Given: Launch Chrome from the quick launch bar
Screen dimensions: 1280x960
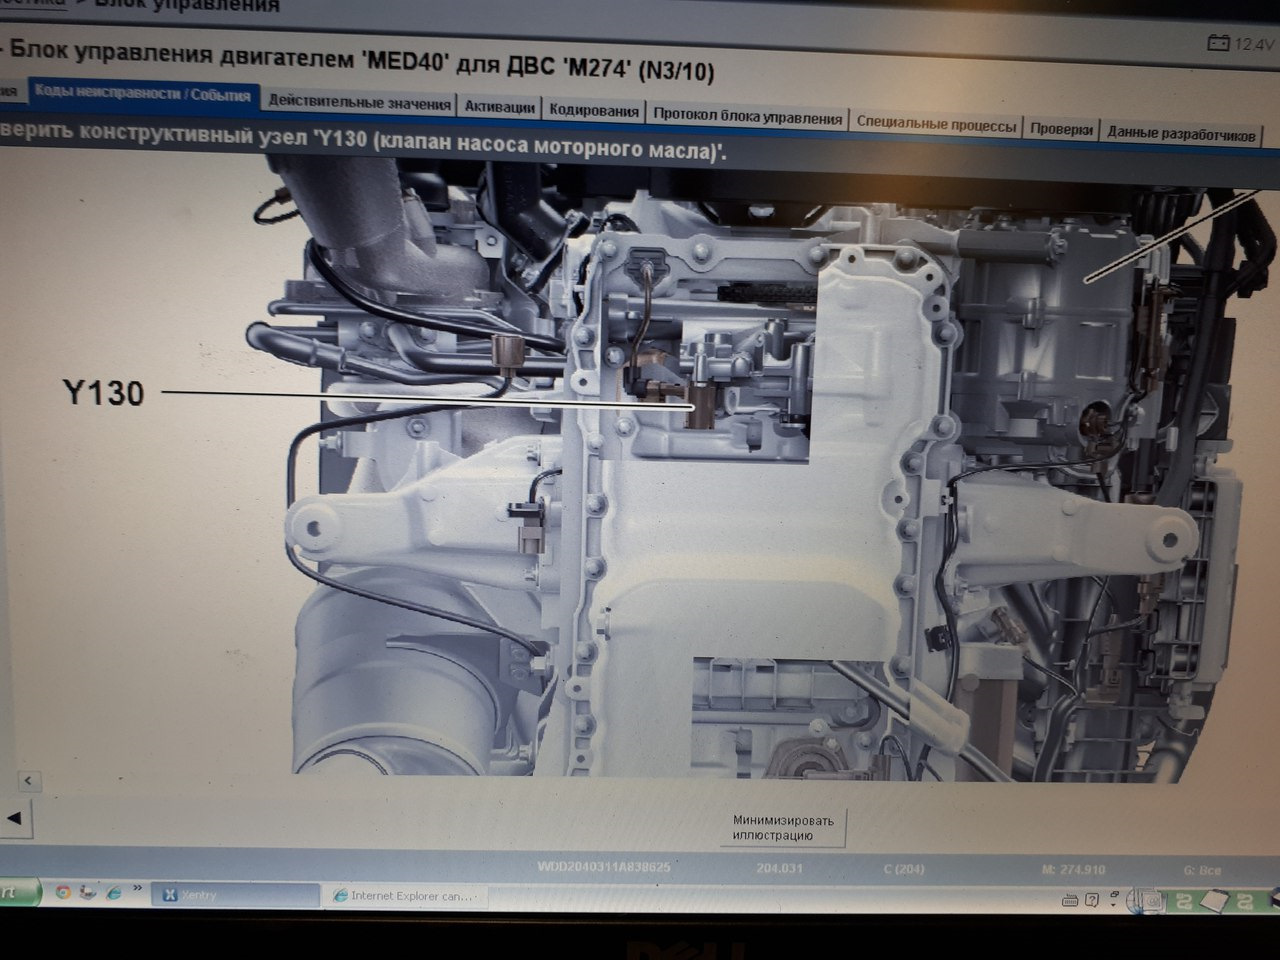Looking at the screenshot, I should pos(64,892).
